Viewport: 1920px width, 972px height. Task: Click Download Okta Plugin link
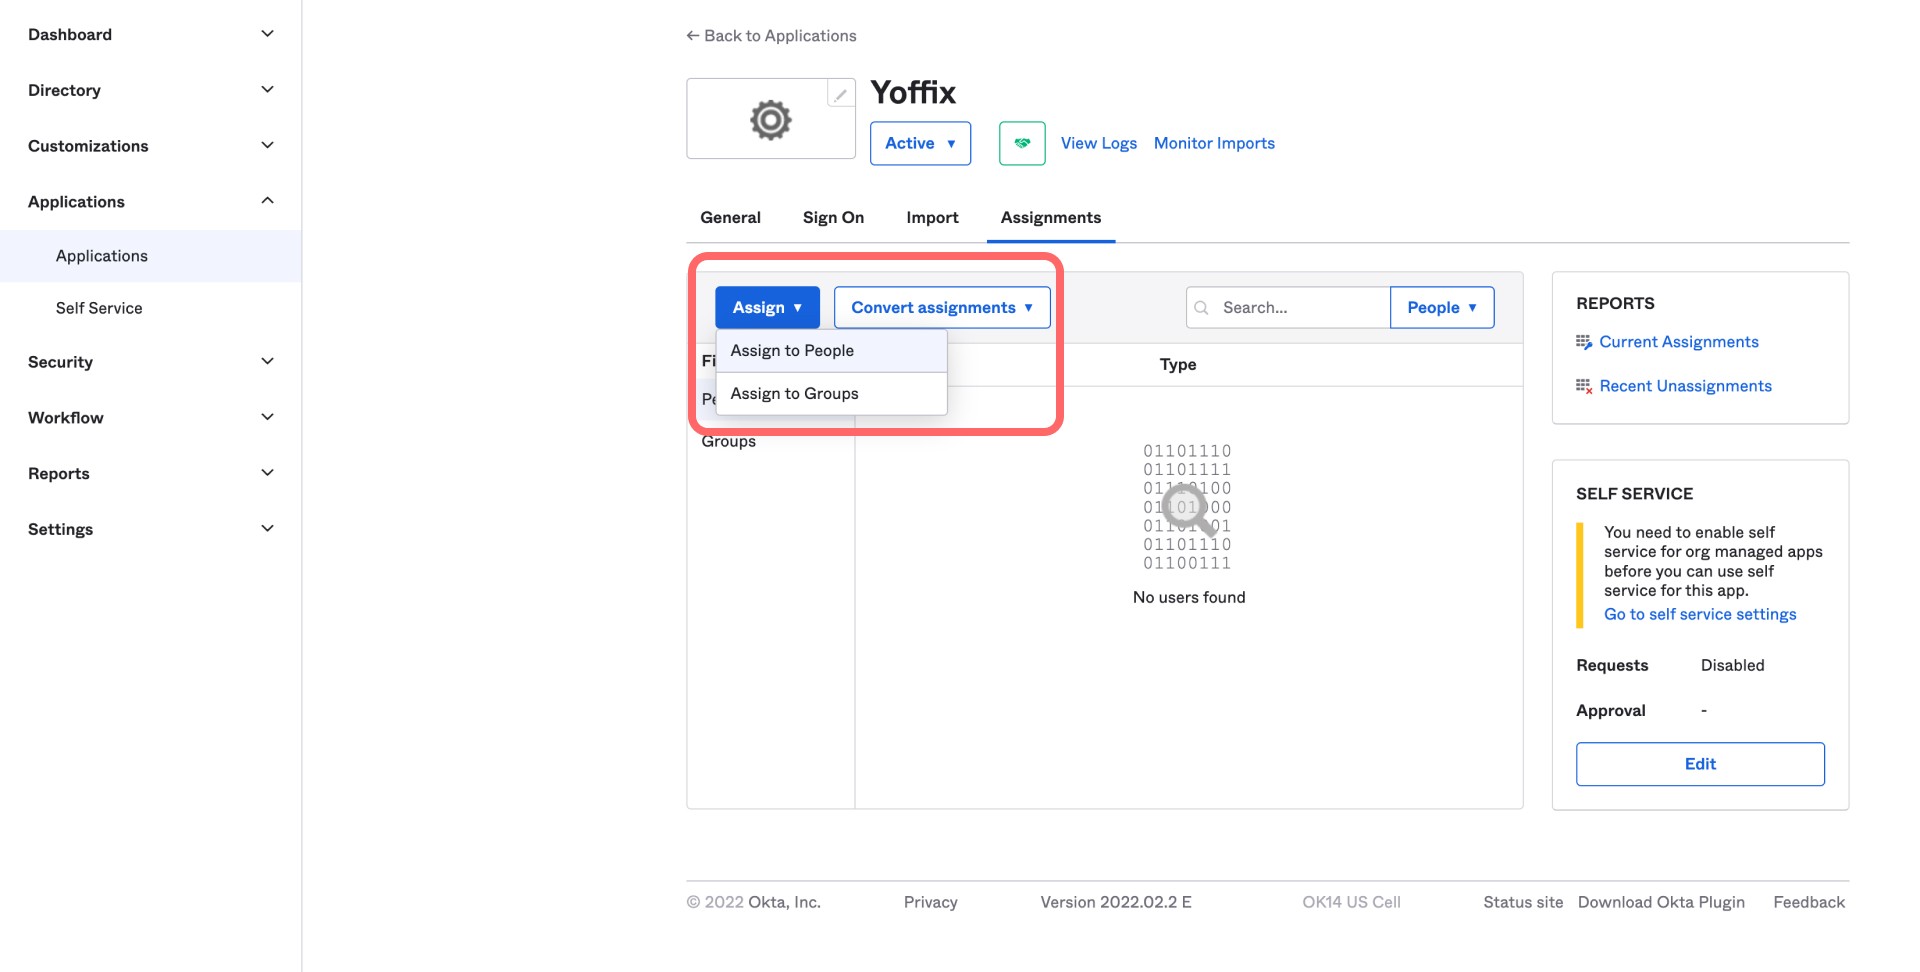click(x=1661, y=902)
